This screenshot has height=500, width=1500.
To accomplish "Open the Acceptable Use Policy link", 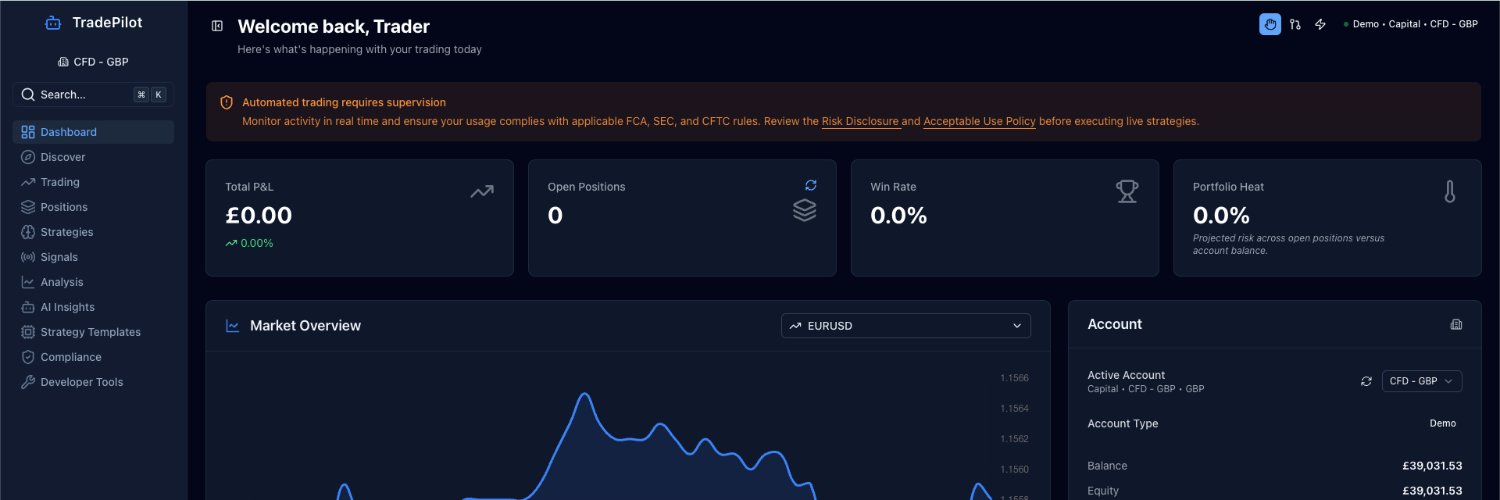I will (979, 121).
